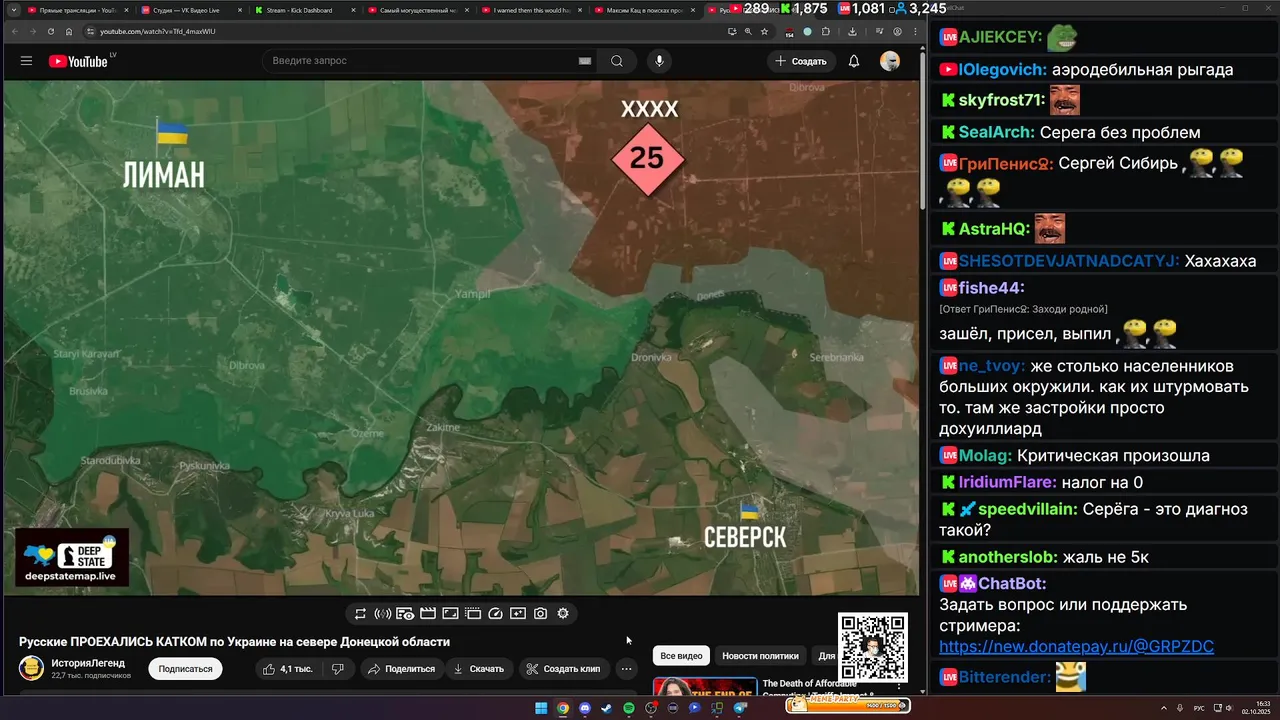Open Steam from the taskbar

pyautogui.click(x=607, y=708)
